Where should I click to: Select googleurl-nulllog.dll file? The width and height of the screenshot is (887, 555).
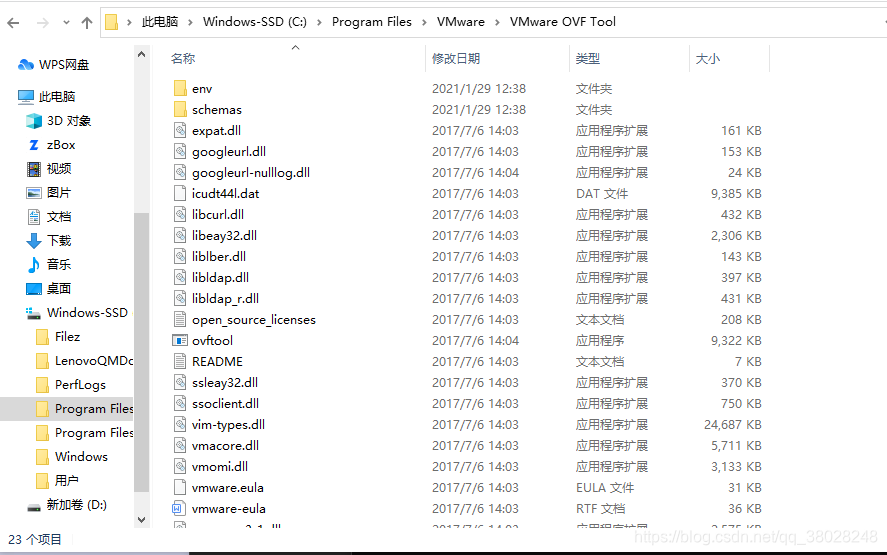pyautogui.click(x=251, y=173)
